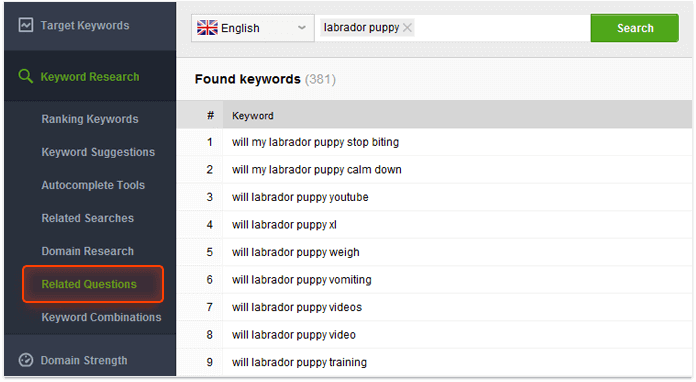Open Keyword Combinations section

click(x=101, y=317)
